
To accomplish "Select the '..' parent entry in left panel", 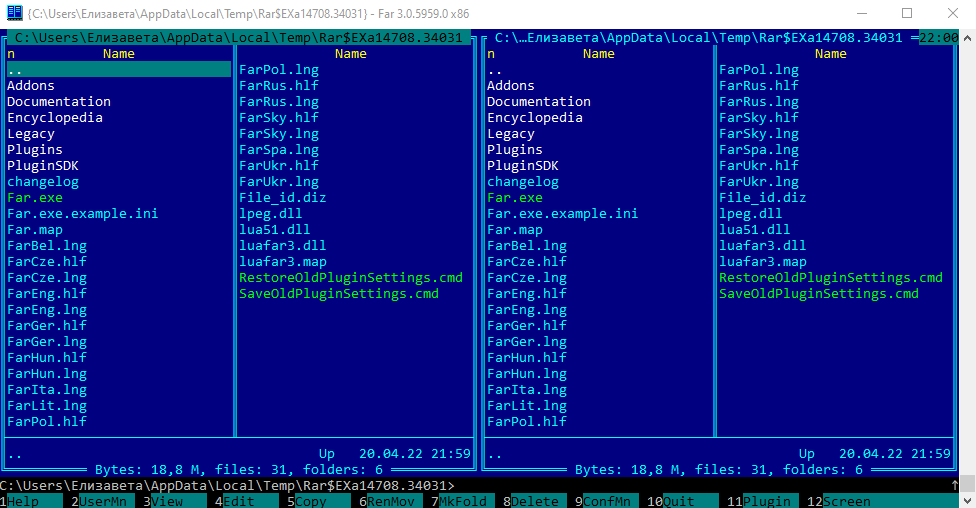I will (15, 70).
